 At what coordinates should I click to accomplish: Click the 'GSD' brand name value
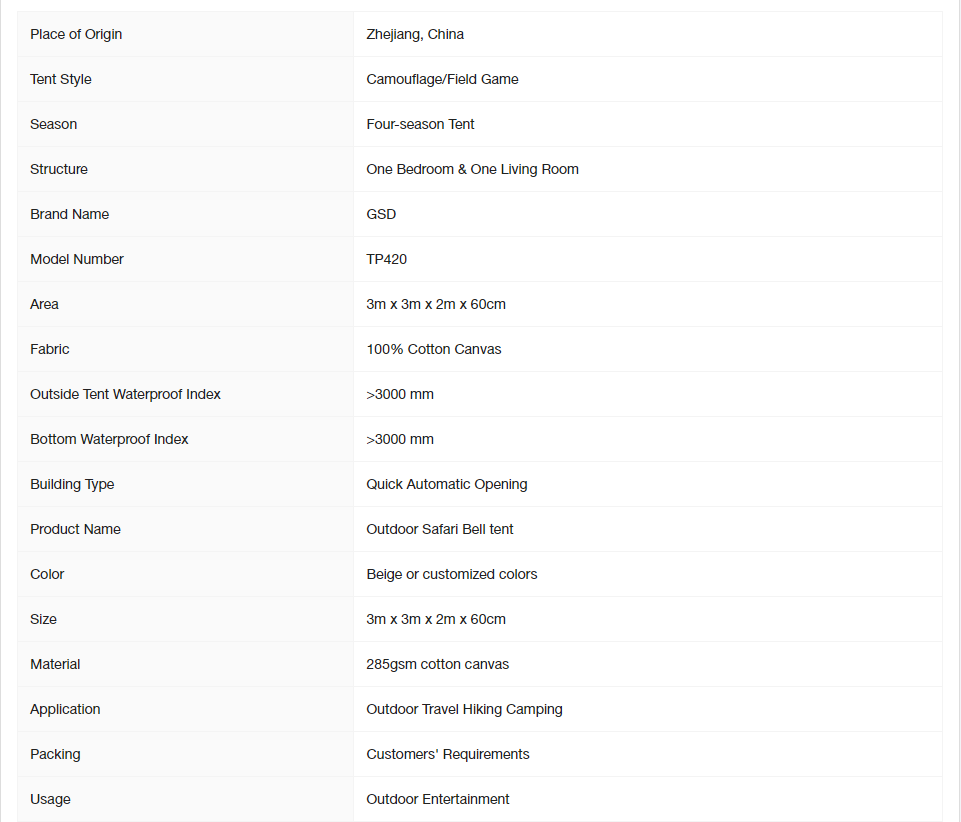[381, 215]
